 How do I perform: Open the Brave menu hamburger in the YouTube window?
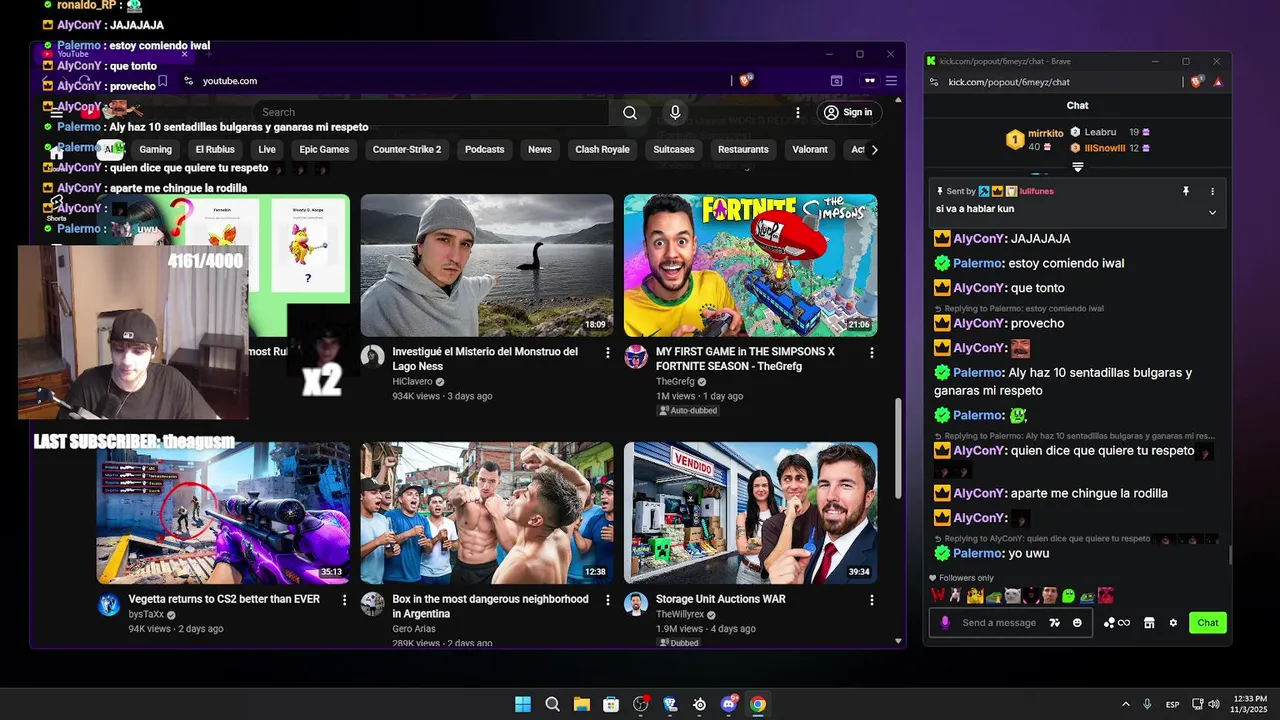pyautogui.click(x=891, y=81)
